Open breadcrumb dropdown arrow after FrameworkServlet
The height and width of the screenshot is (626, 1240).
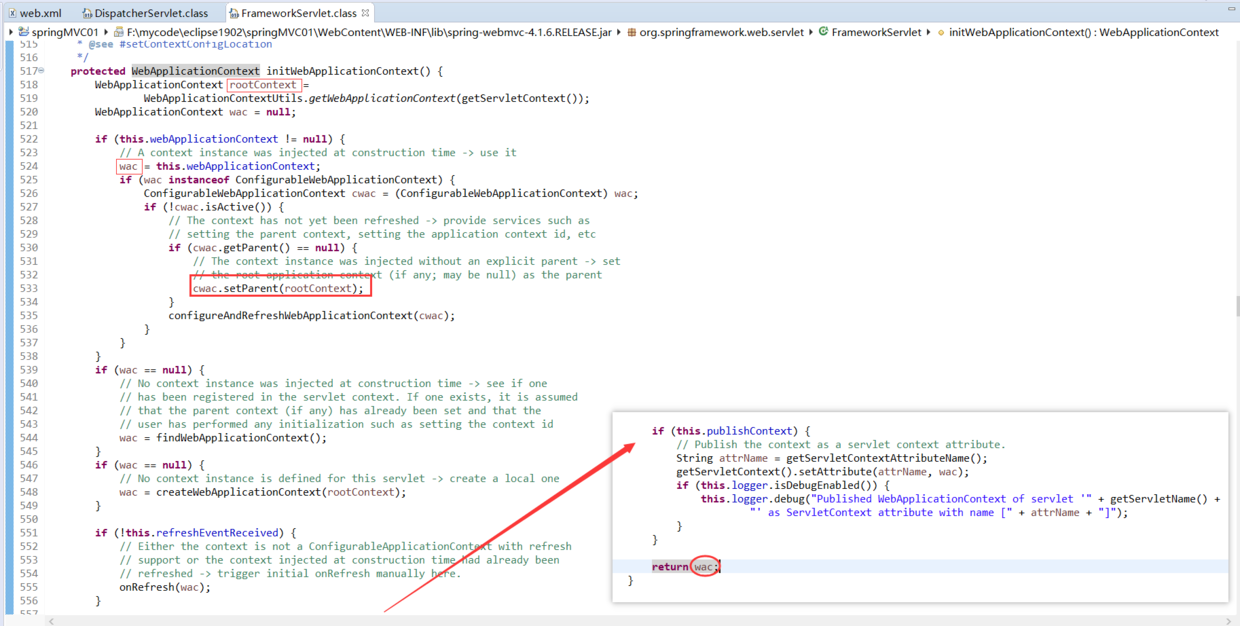click(x=929, y=32)
